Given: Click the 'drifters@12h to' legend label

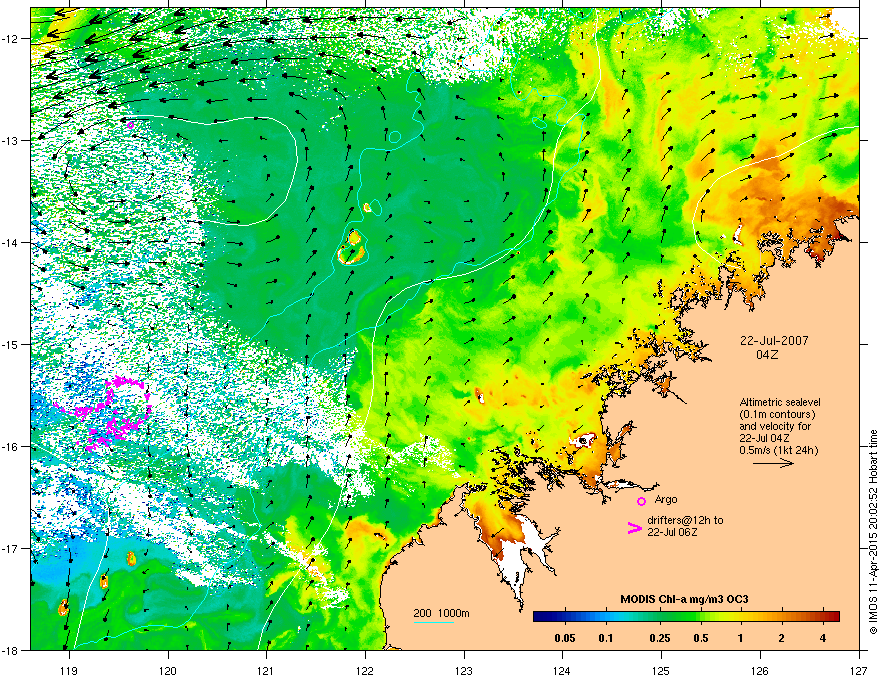Looking at the screenshot, I should click(x=685, y=520).
